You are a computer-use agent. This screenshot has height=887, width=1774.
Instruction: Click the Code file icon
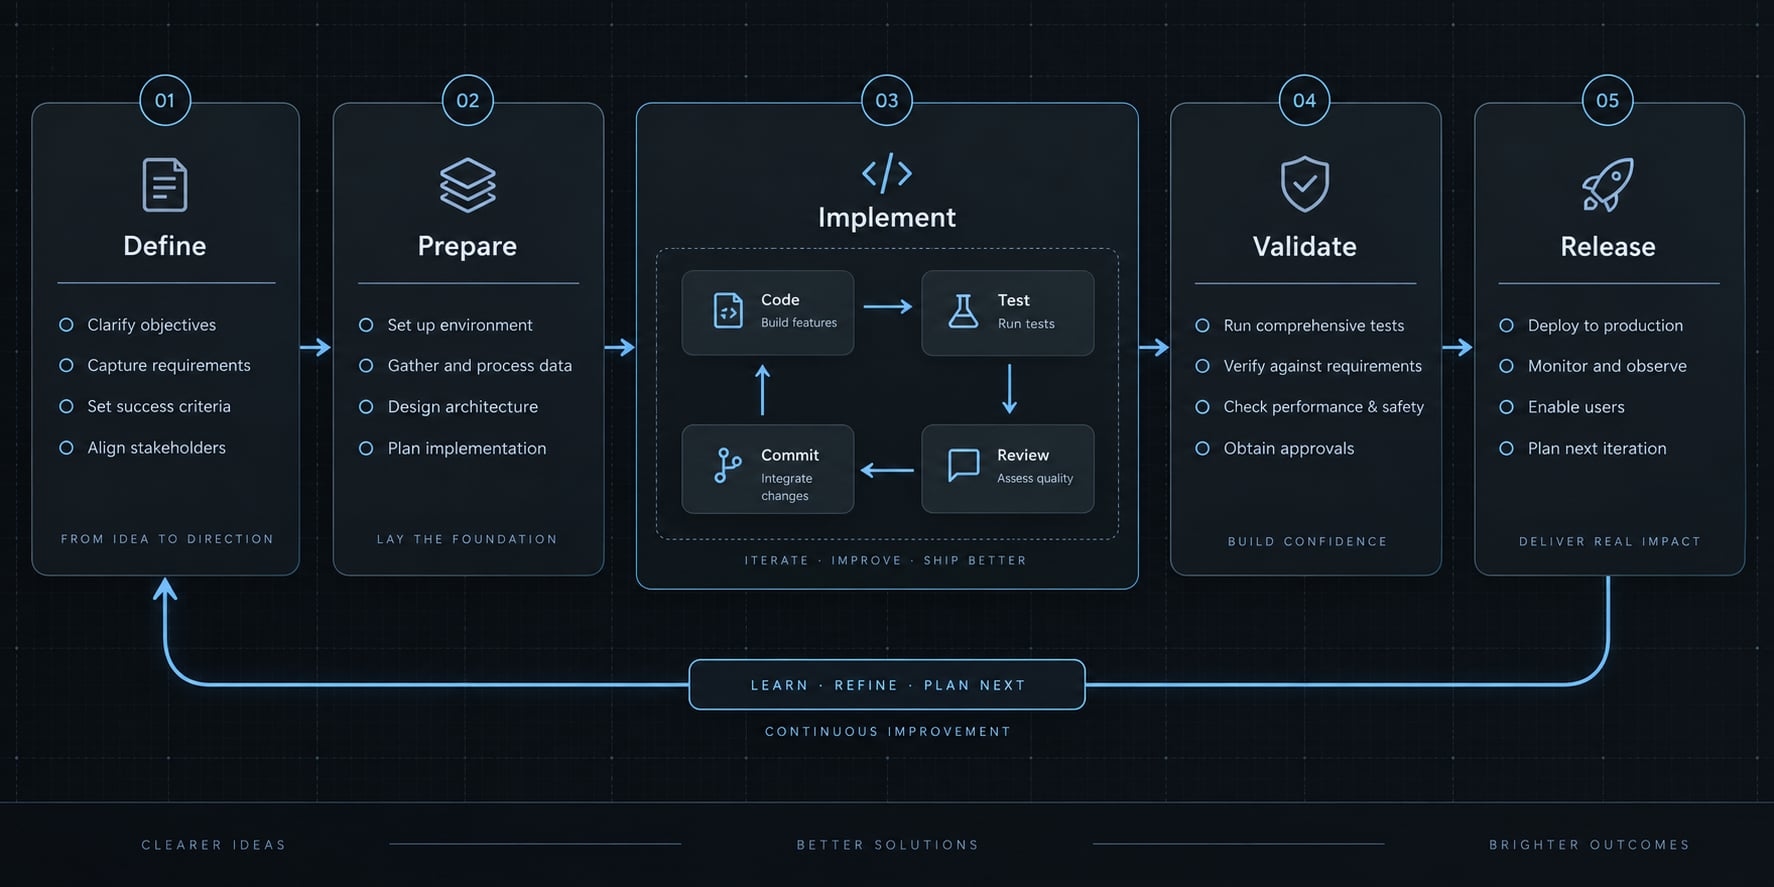coord(728,311)
